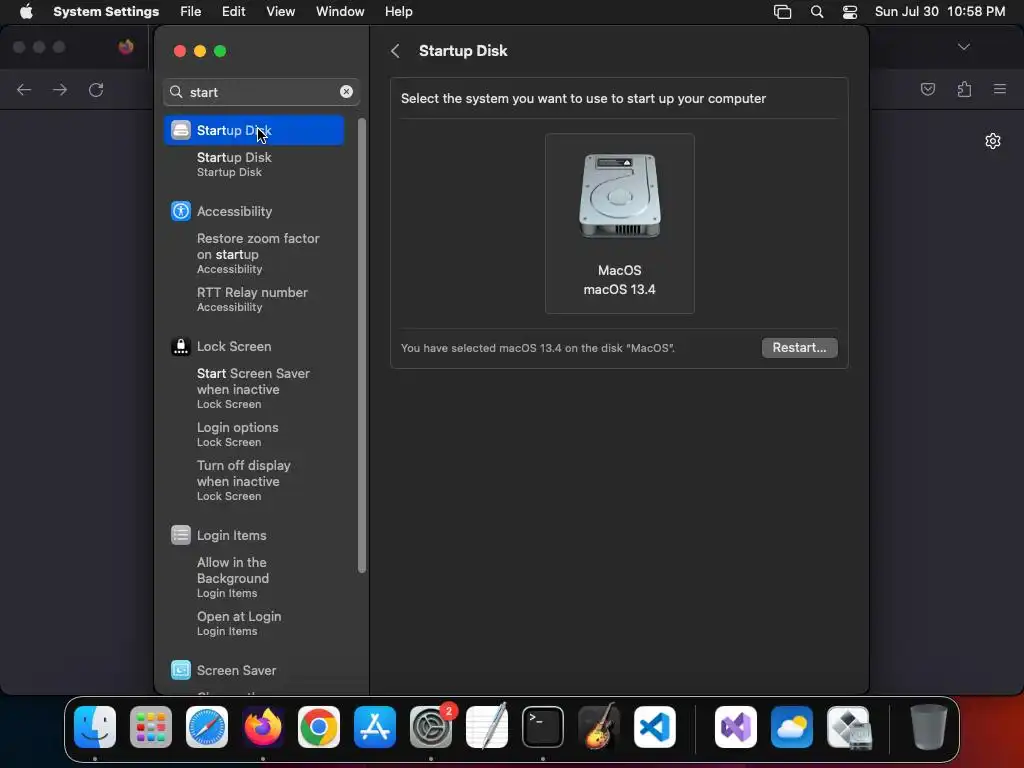
Task: Click the Firefox window back arrow
Action: (x=24, y=89)
